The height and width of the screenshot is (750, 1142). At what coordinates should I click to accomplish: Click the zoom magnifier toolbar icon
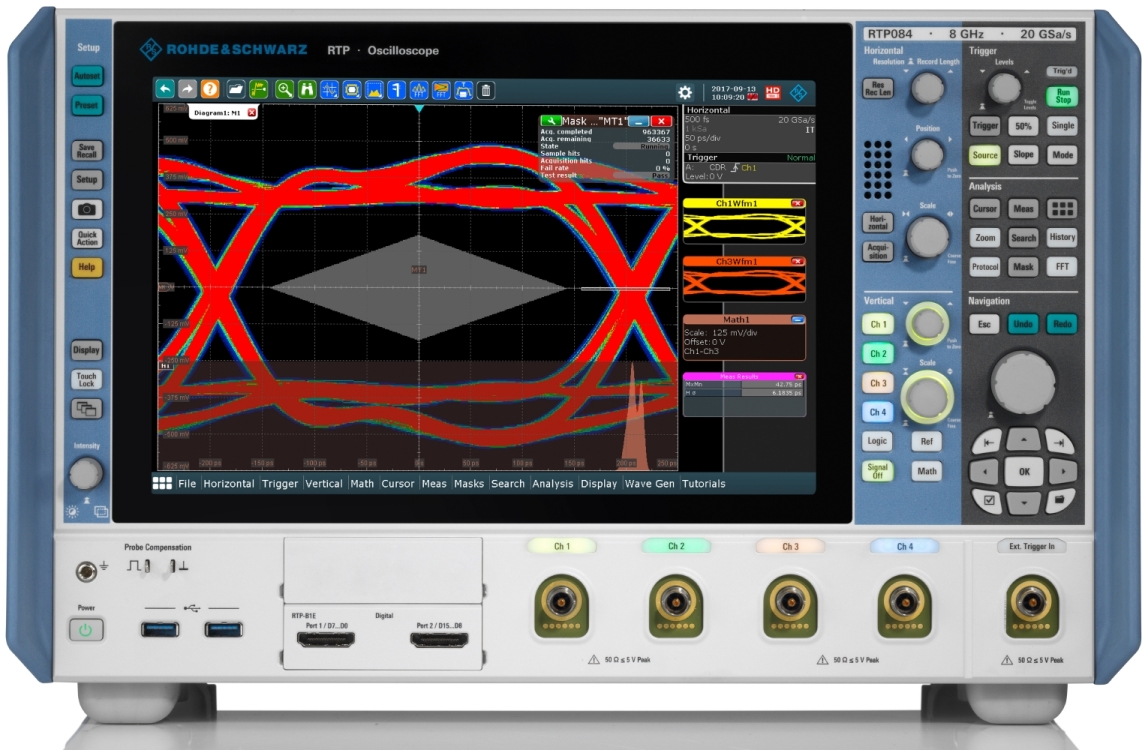tap(285, 90)
